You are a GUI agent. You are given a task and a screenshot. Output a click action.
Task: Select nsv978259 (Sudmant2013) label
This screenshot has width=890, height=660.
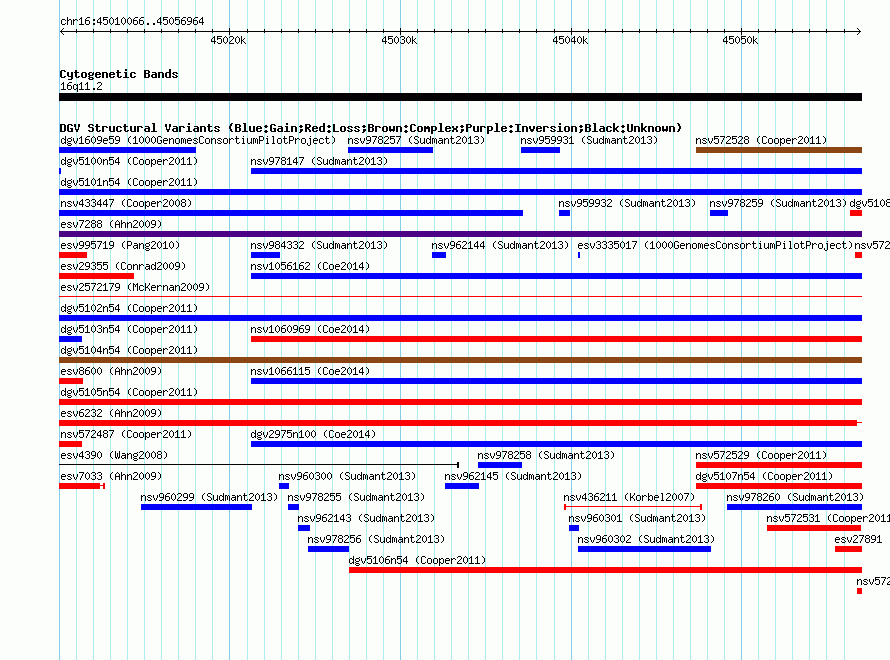(778, 203)
